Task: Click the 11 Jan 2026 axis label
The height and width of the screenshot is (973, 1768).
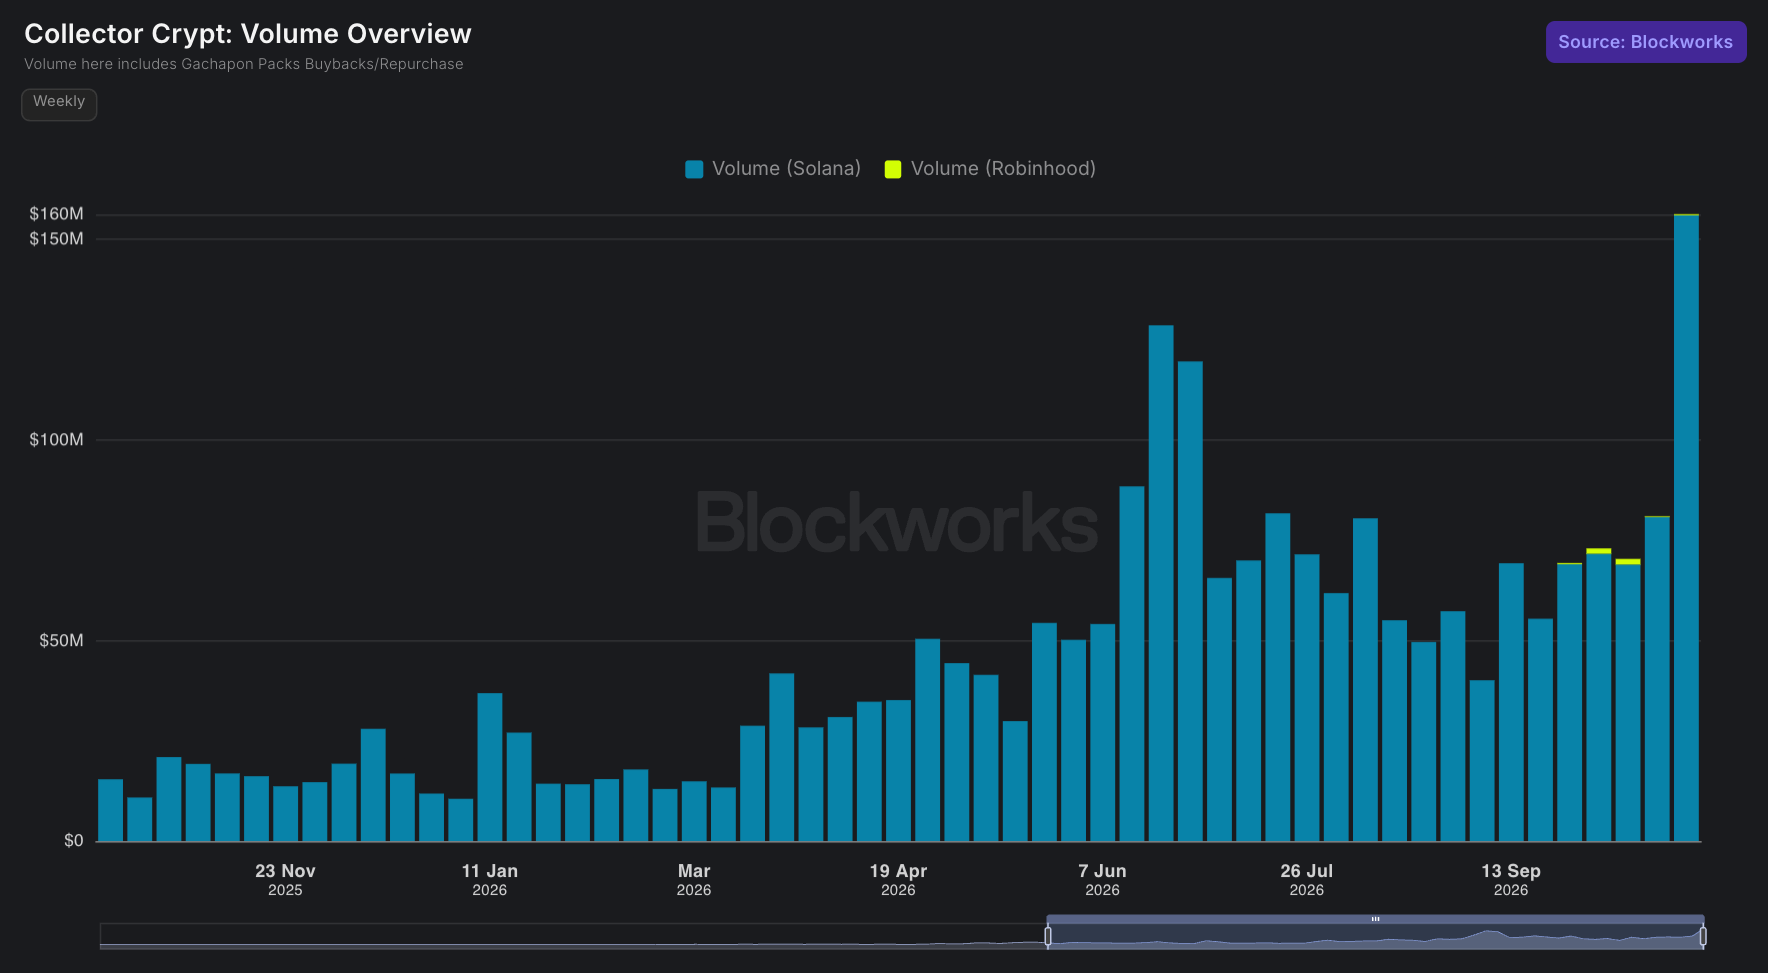Action: (x=489, y=880)
